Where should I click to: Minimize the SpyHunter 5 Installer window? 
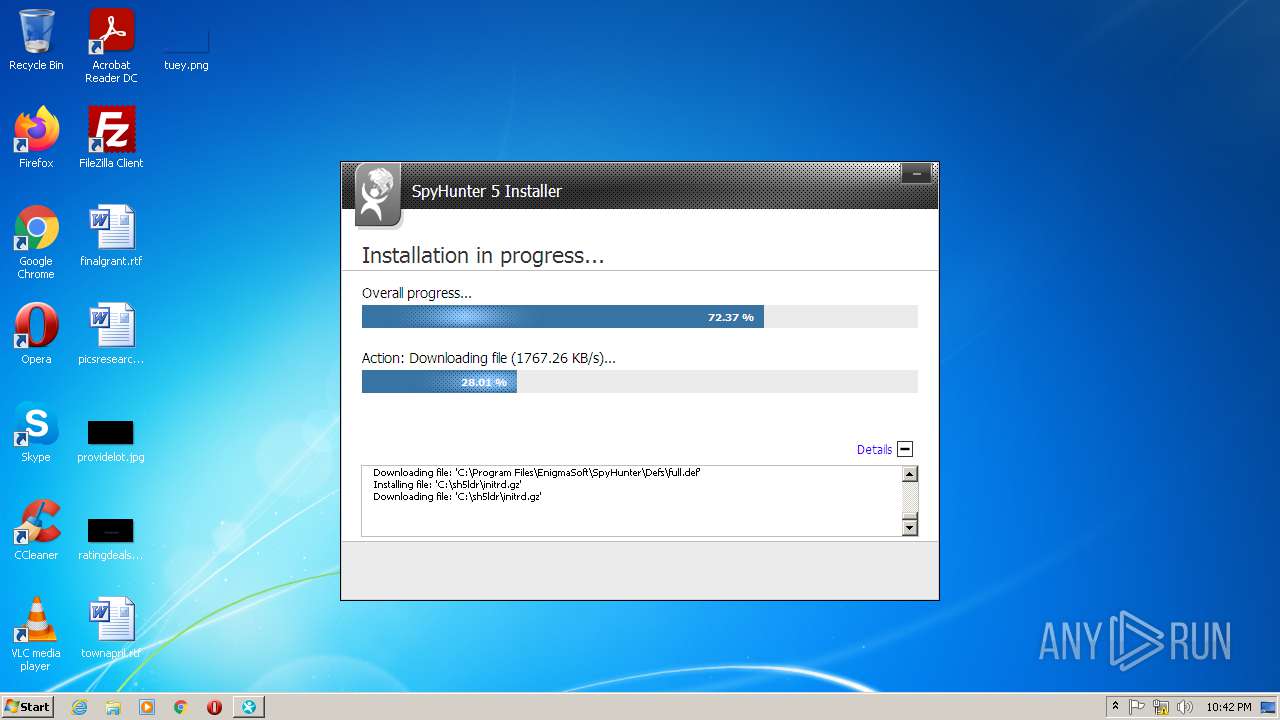coord(916,174)
